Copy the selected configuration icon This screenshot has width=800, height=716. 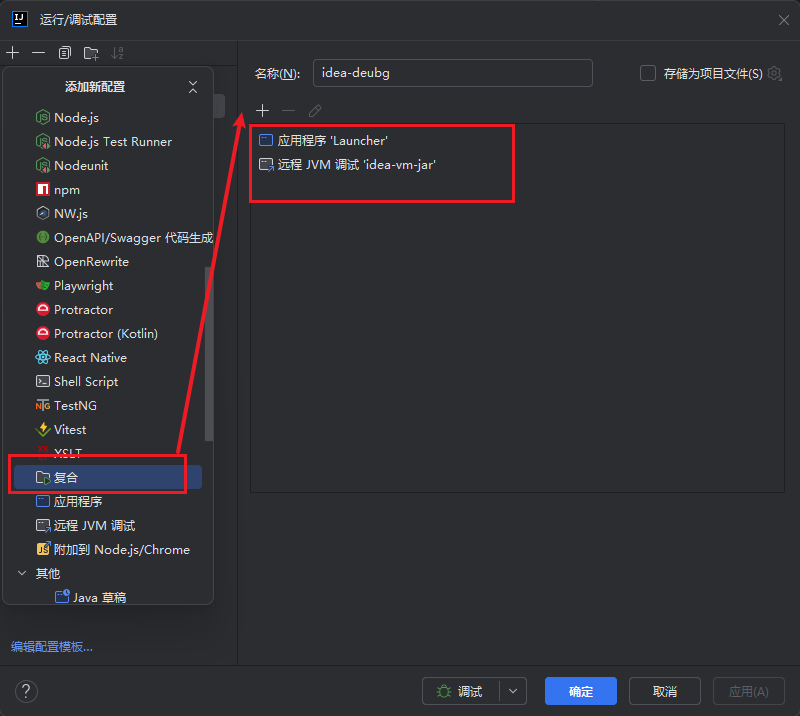[x=64, y=53]
